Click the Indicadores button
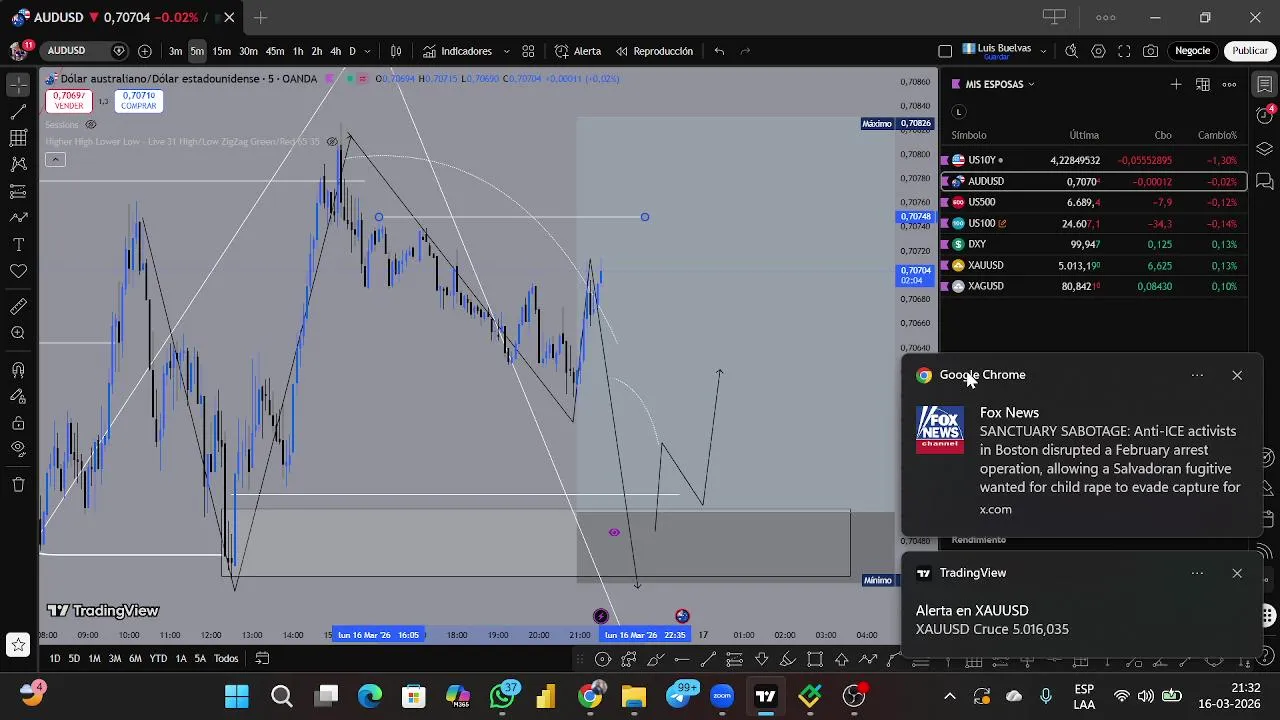 click(x=458, y=51)
